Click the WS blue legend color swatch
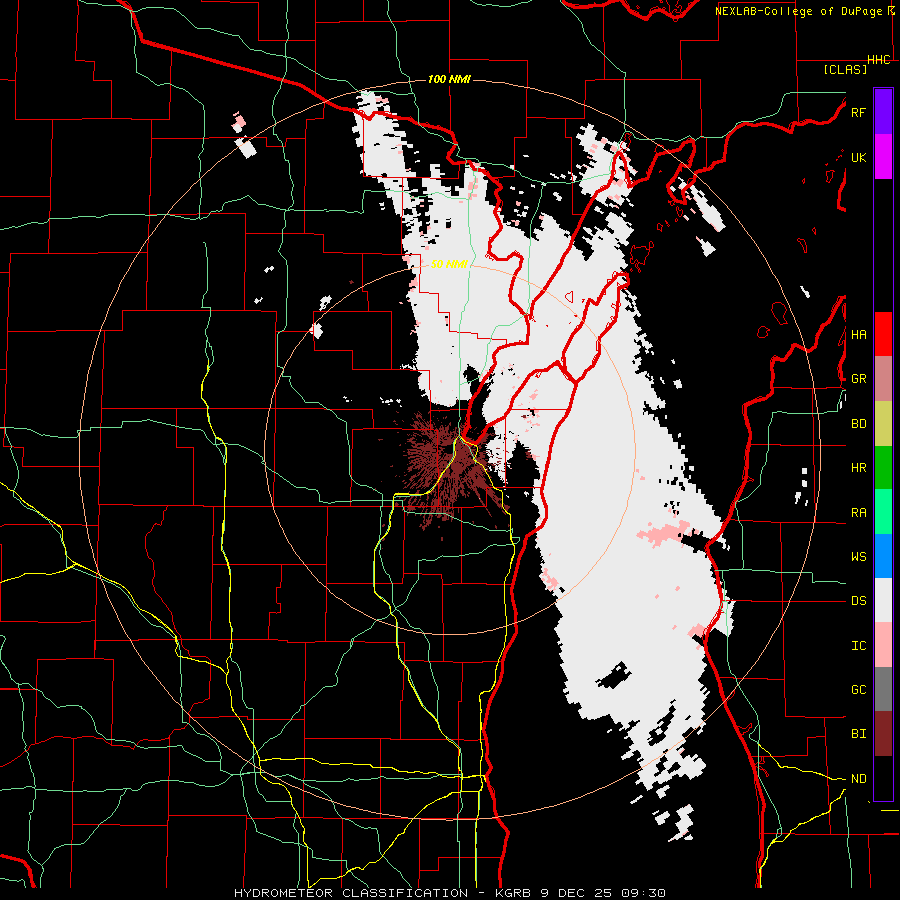 [x=883, y=556]
